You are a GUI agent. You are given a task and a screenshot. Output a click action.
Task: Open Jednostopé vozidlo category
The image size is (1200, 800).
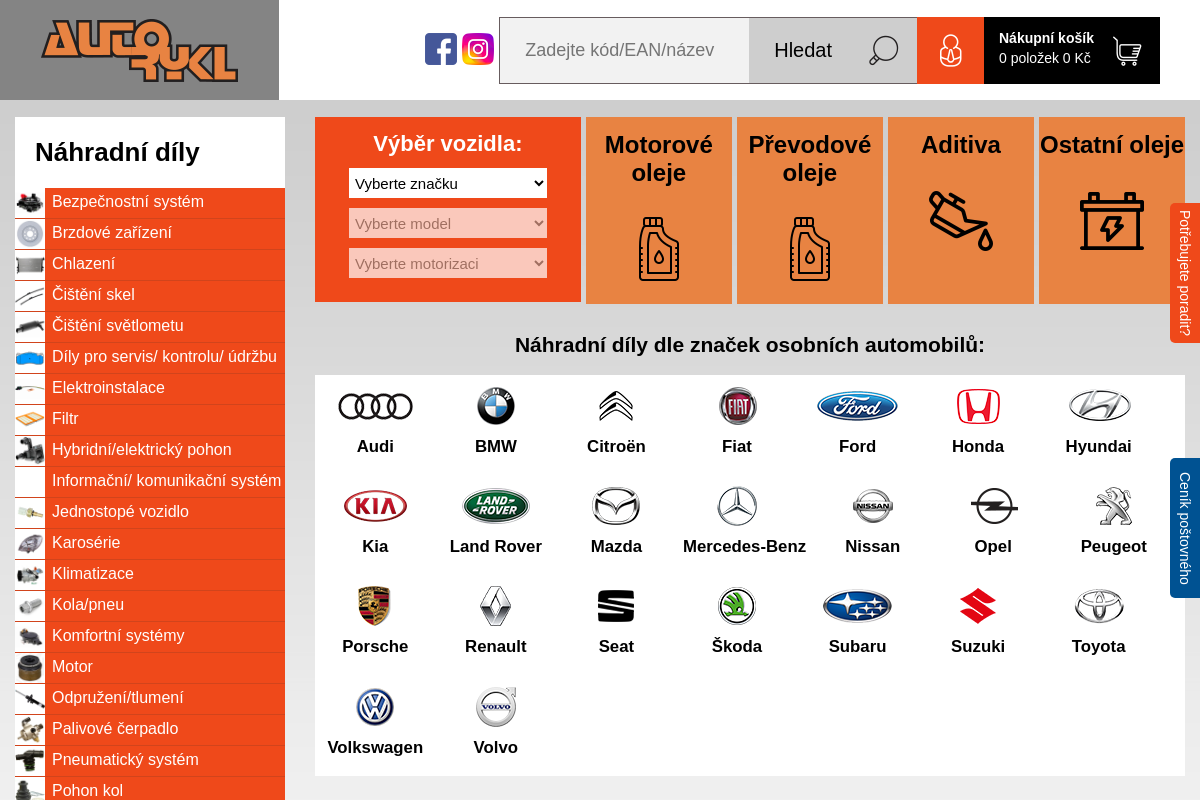pos(150,513)
